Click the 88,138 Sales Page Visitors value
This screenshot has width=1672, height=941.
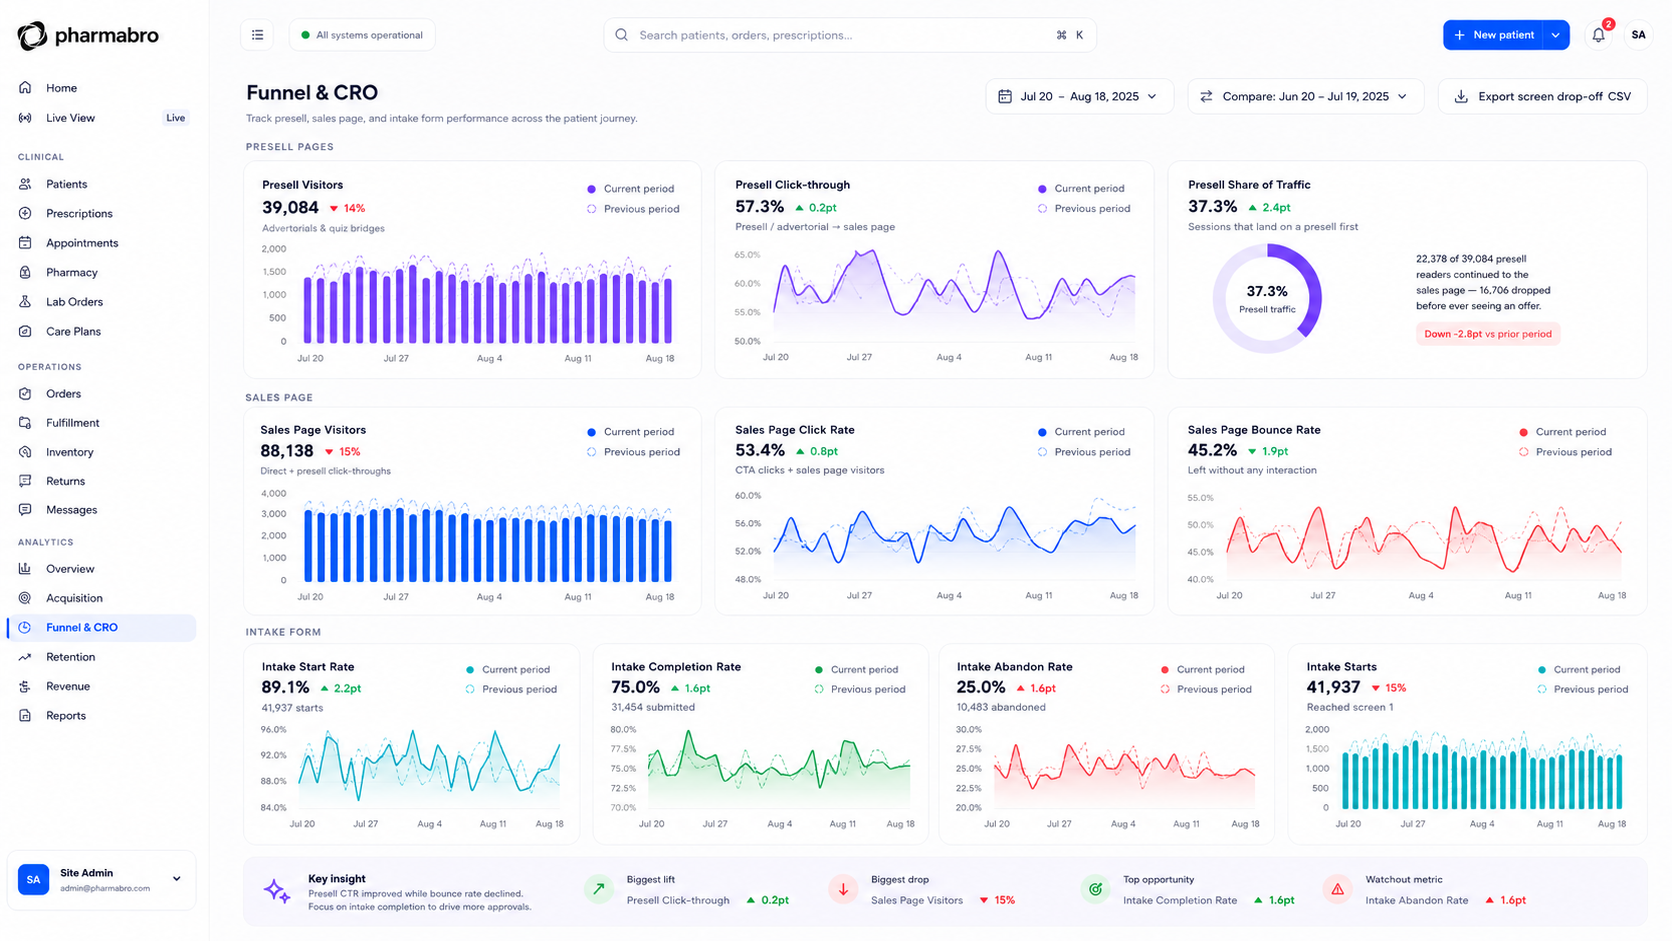pyautogui.click(x=287, y=451)
